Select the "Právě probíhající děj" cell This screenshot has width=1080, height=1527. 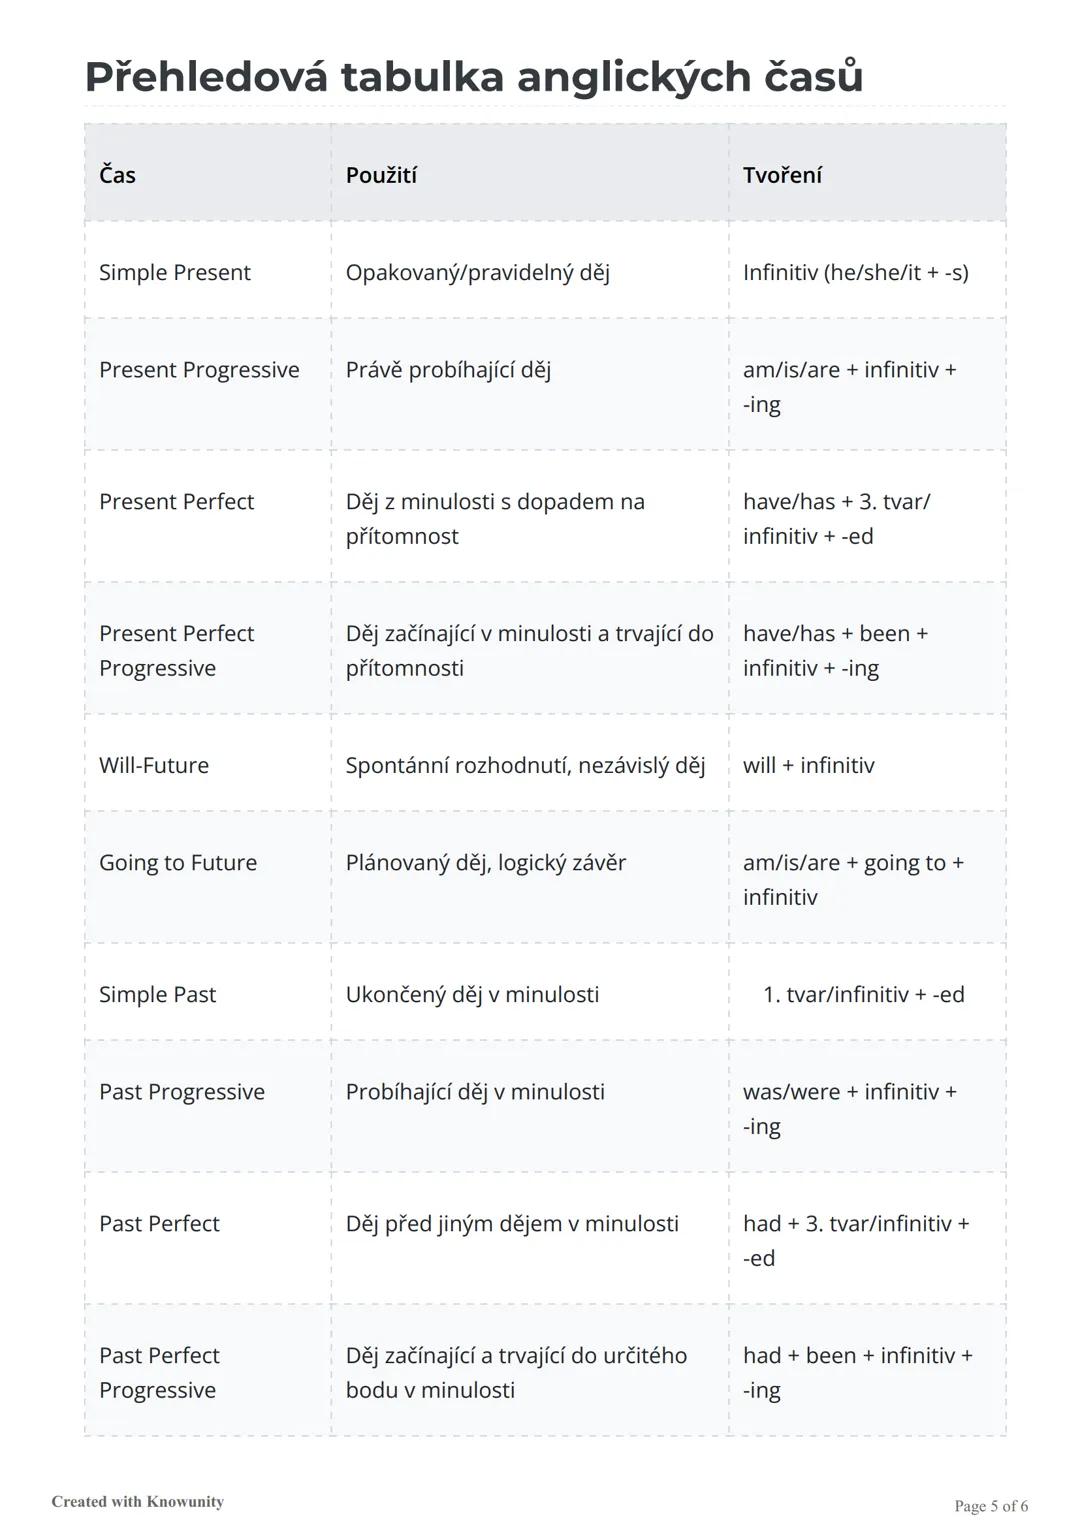click(x=448, y=370)
